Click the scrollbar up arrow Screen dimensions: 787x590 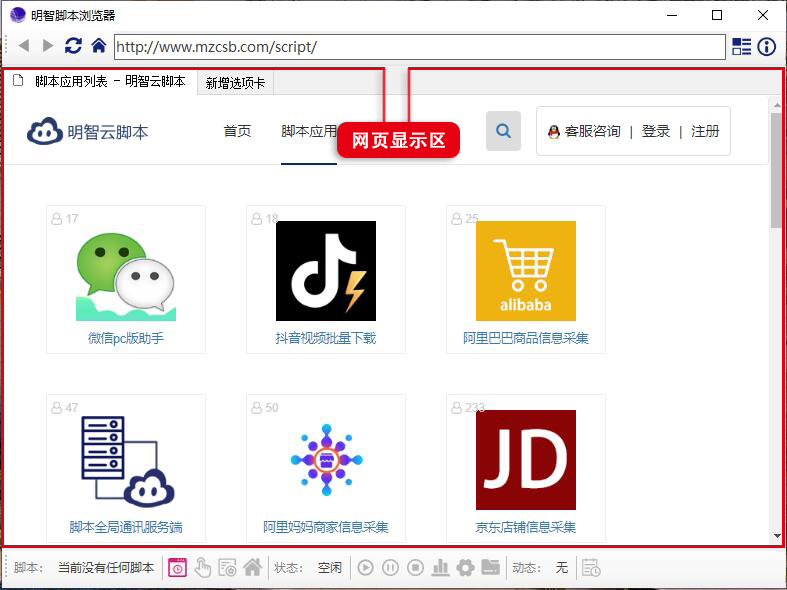pyautogui.click(x=776, y=105)
